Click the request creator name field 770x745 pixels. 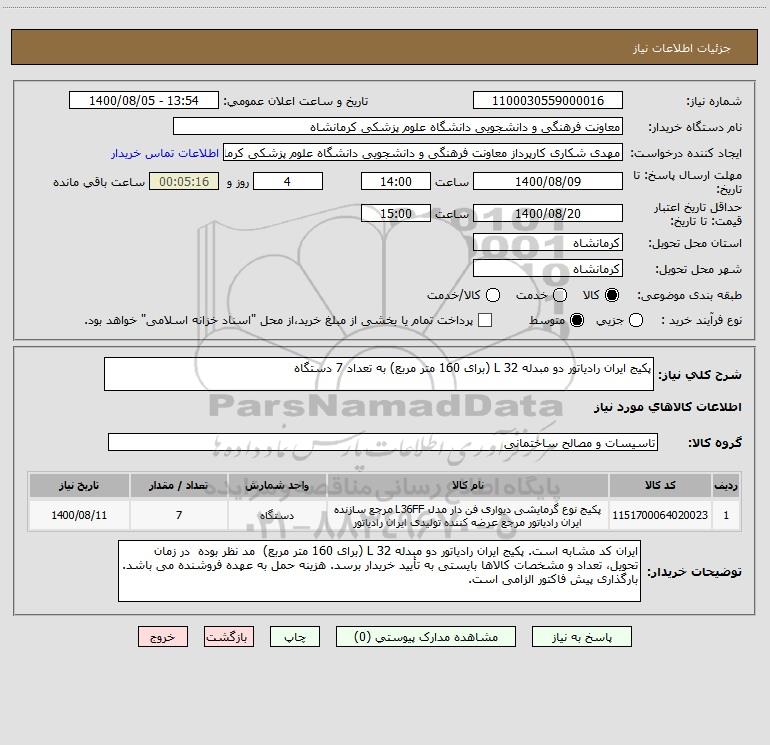point(423,153)
